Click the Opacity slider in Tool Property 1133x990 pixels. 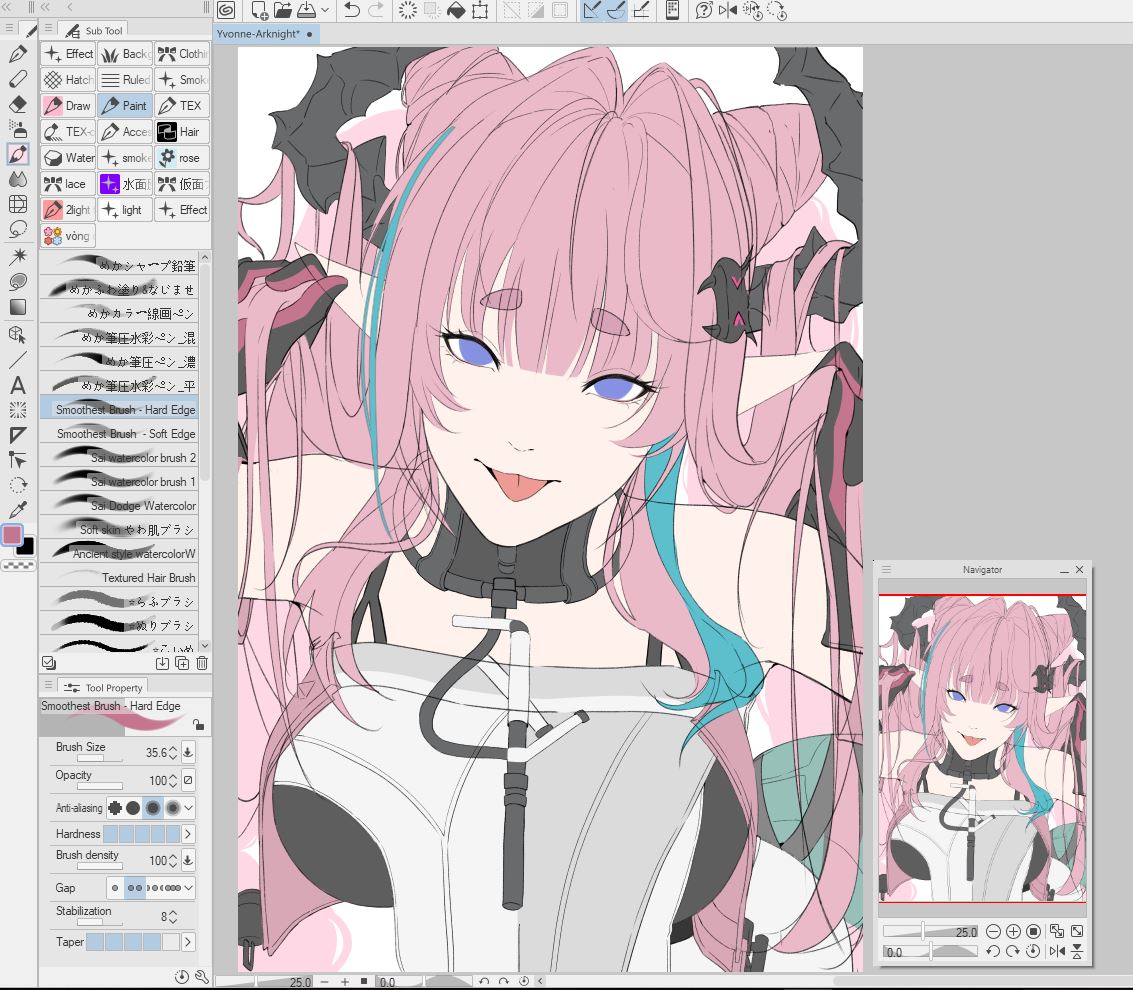(x=100, y=785)
